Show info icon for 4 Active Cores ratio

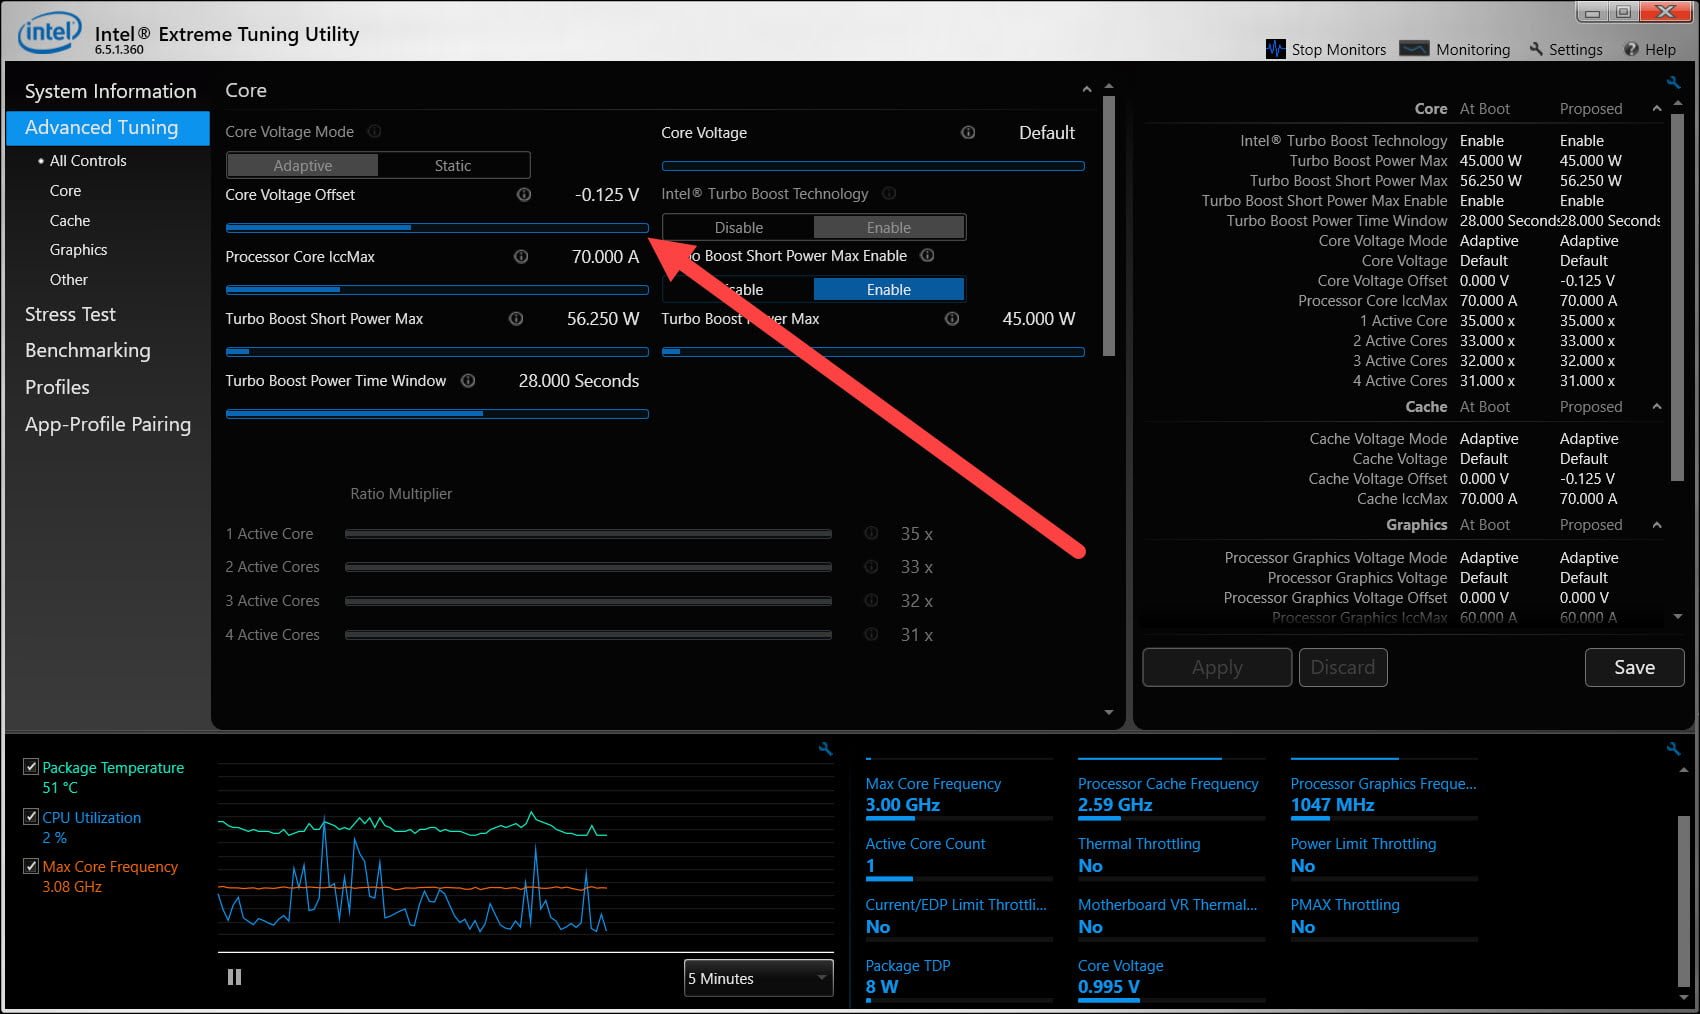871,634
